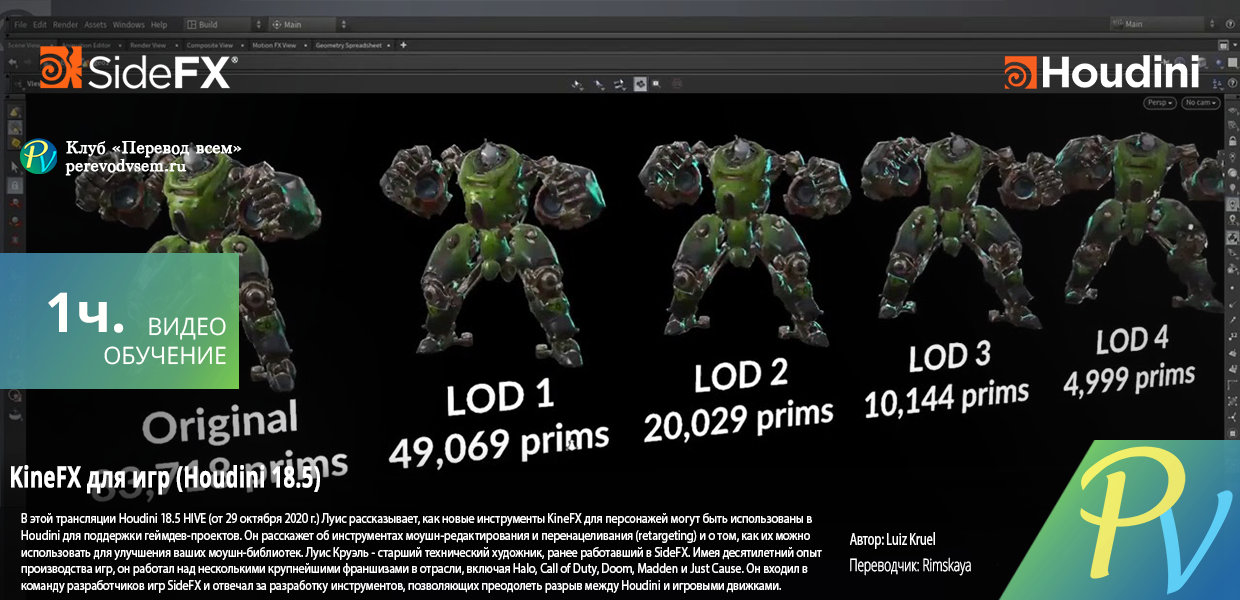Open the Help menu
The height and width of the screenshot is (600, 1240).
pyautogui.click(x=159, y=24)
